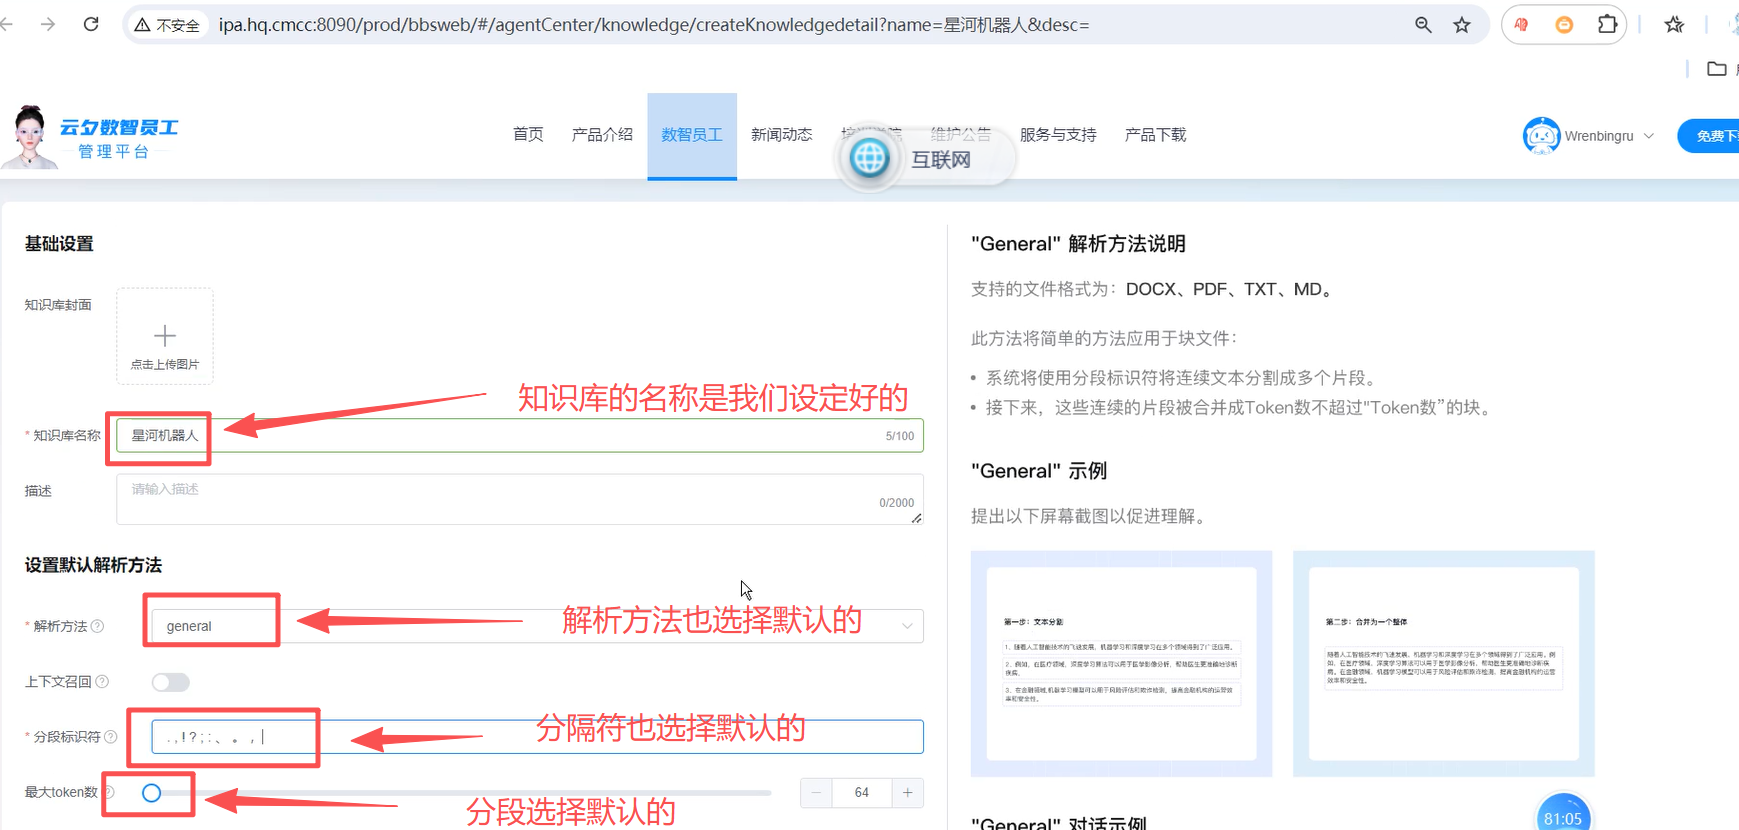Open the zoom magnifier in address bar

point(1423,25)
